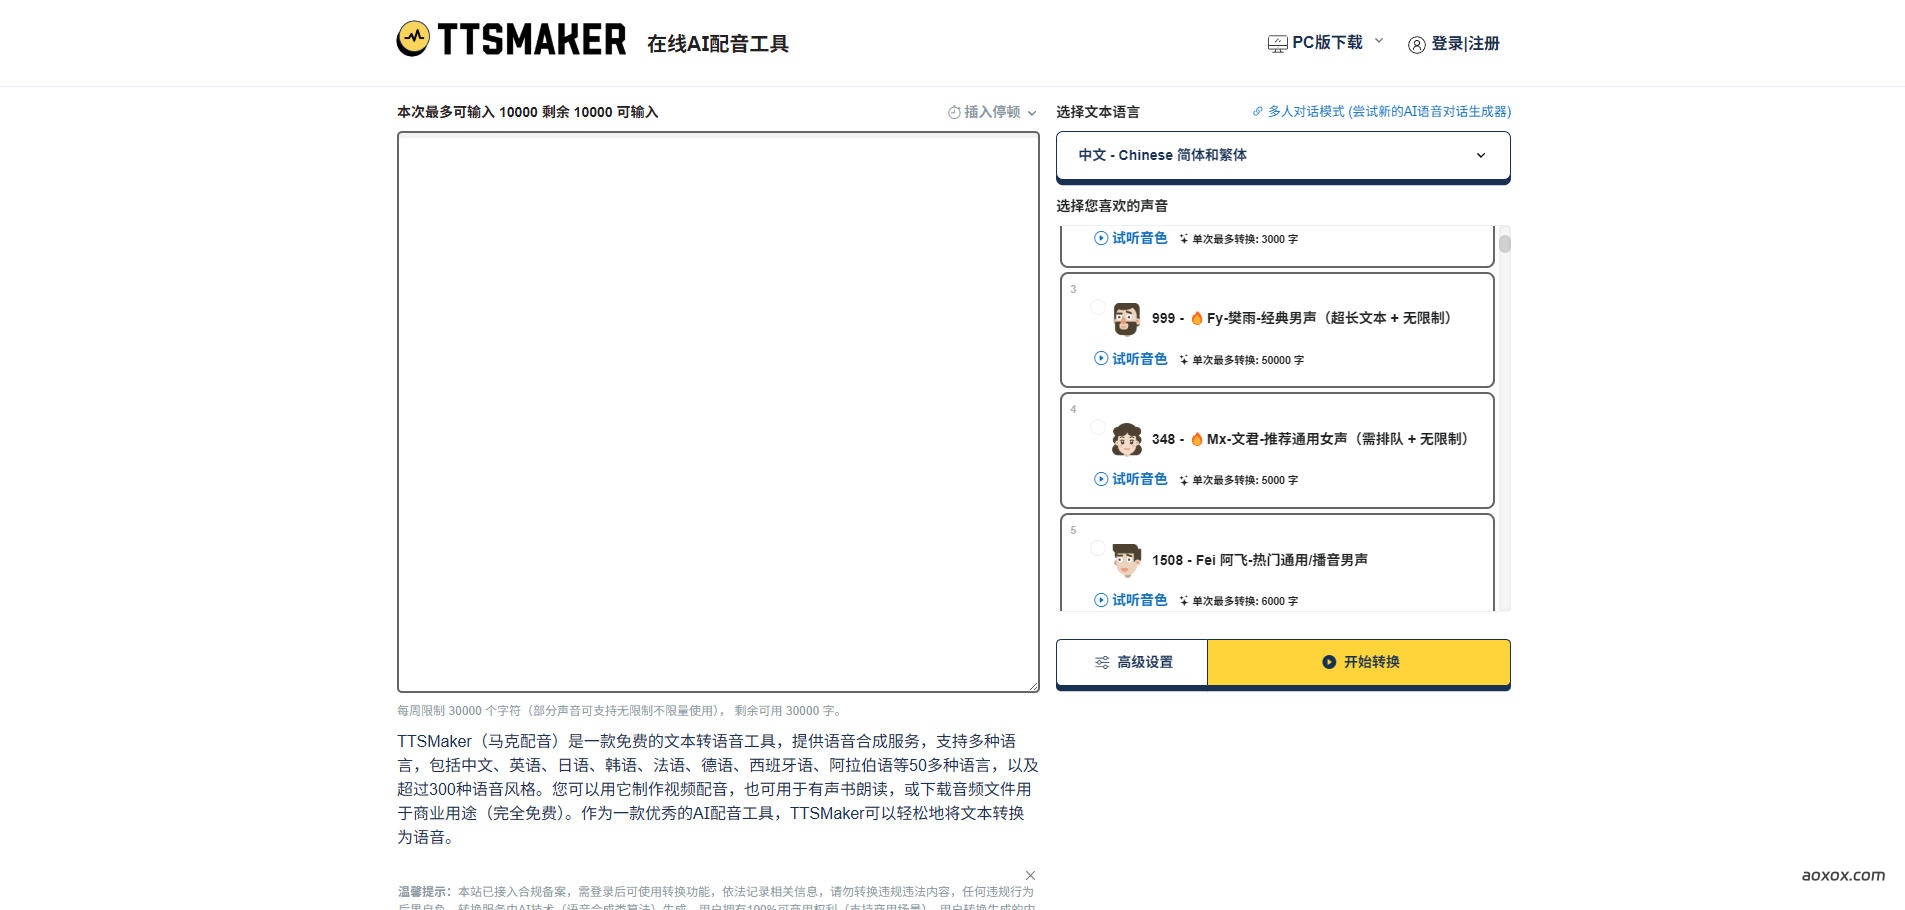
Task: Click inside the main text input area
Action: tap(718, 412)
